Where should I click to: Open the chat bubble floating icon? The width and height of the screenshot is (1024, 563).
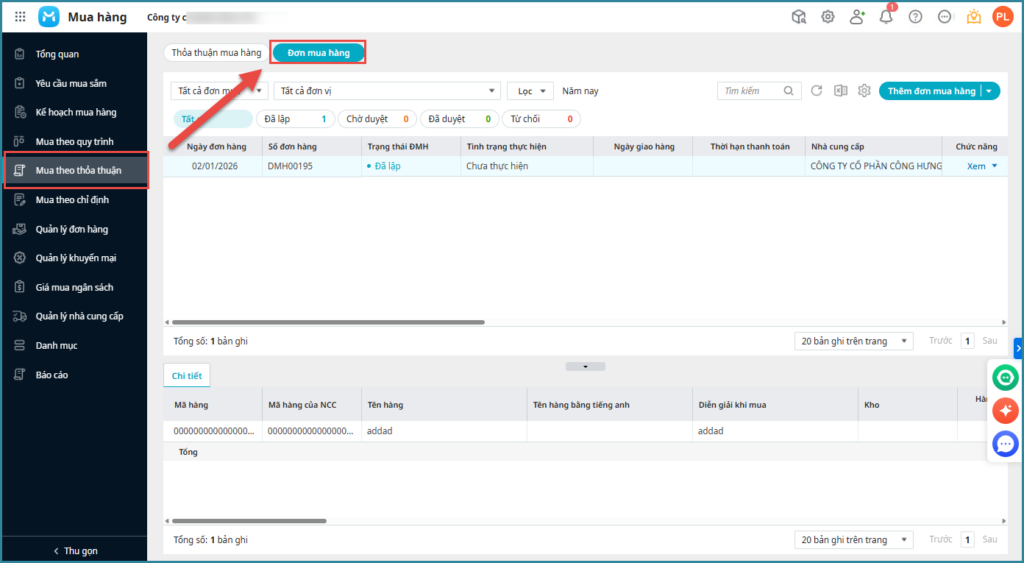coord(1005,443)
